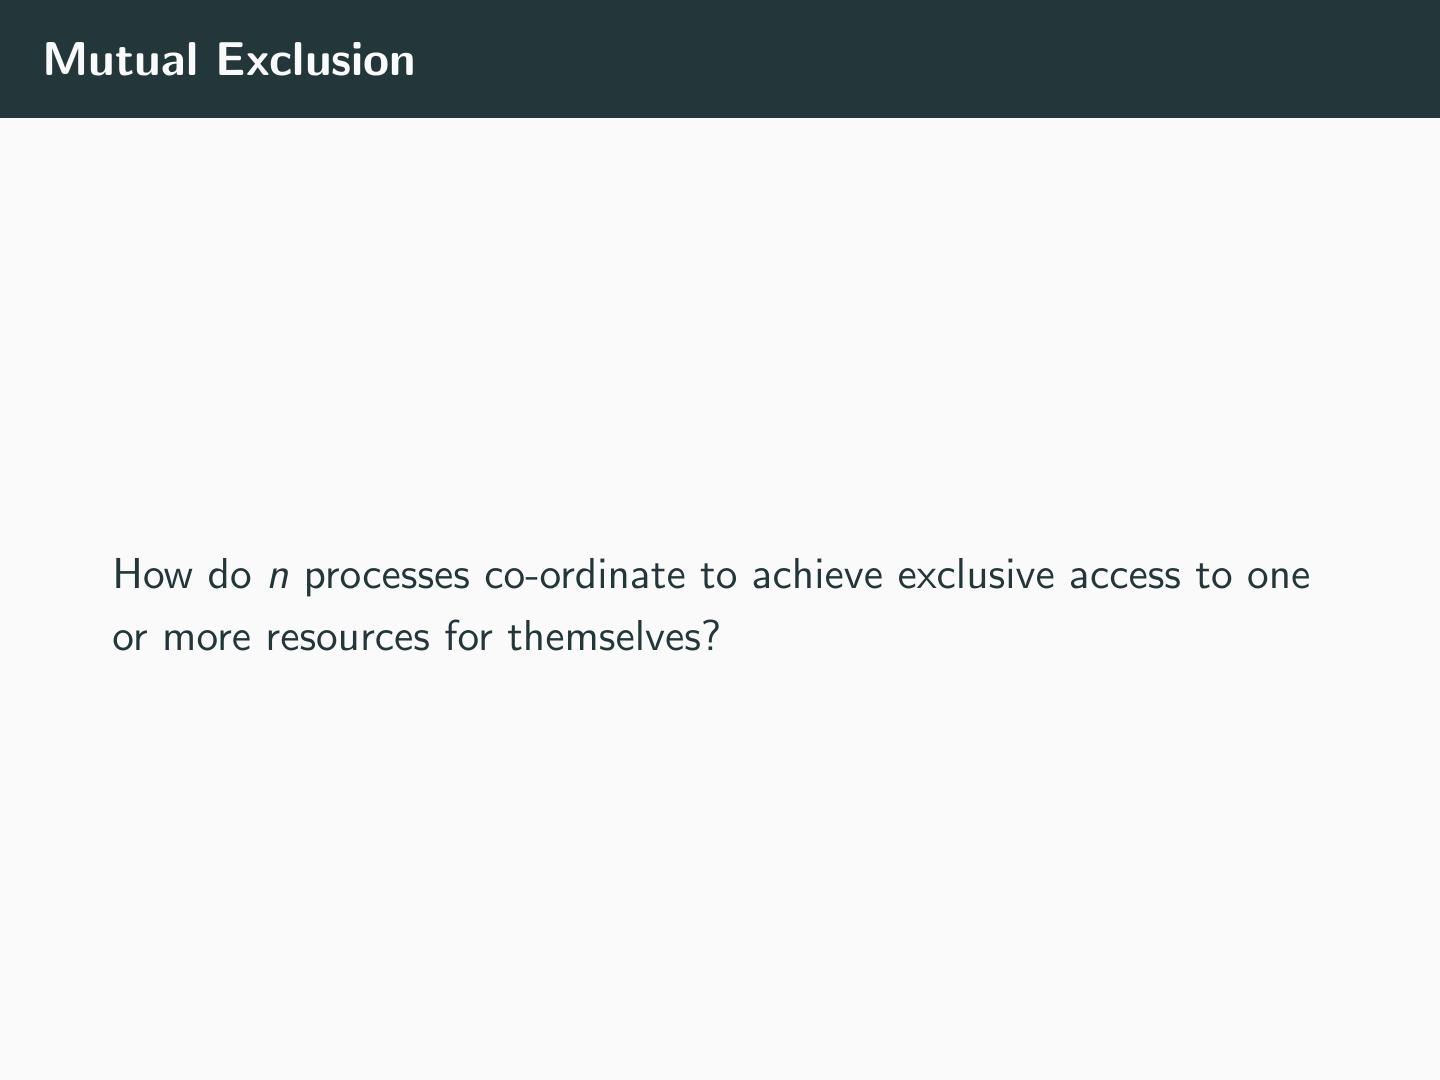The width and height of the screenshot is (1440, 1080).
Task: Click the word "Mutual" in the slide title
Action: pos(120,60)
